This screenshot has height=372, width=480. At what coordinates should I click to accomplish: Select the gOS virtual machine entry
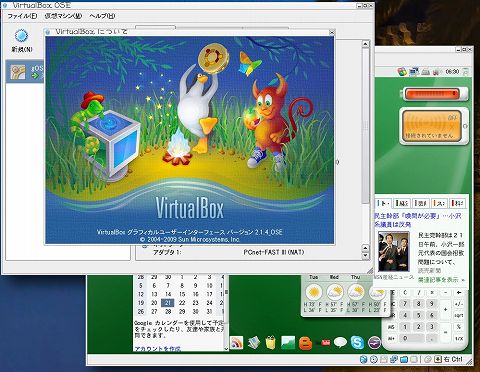25,72
